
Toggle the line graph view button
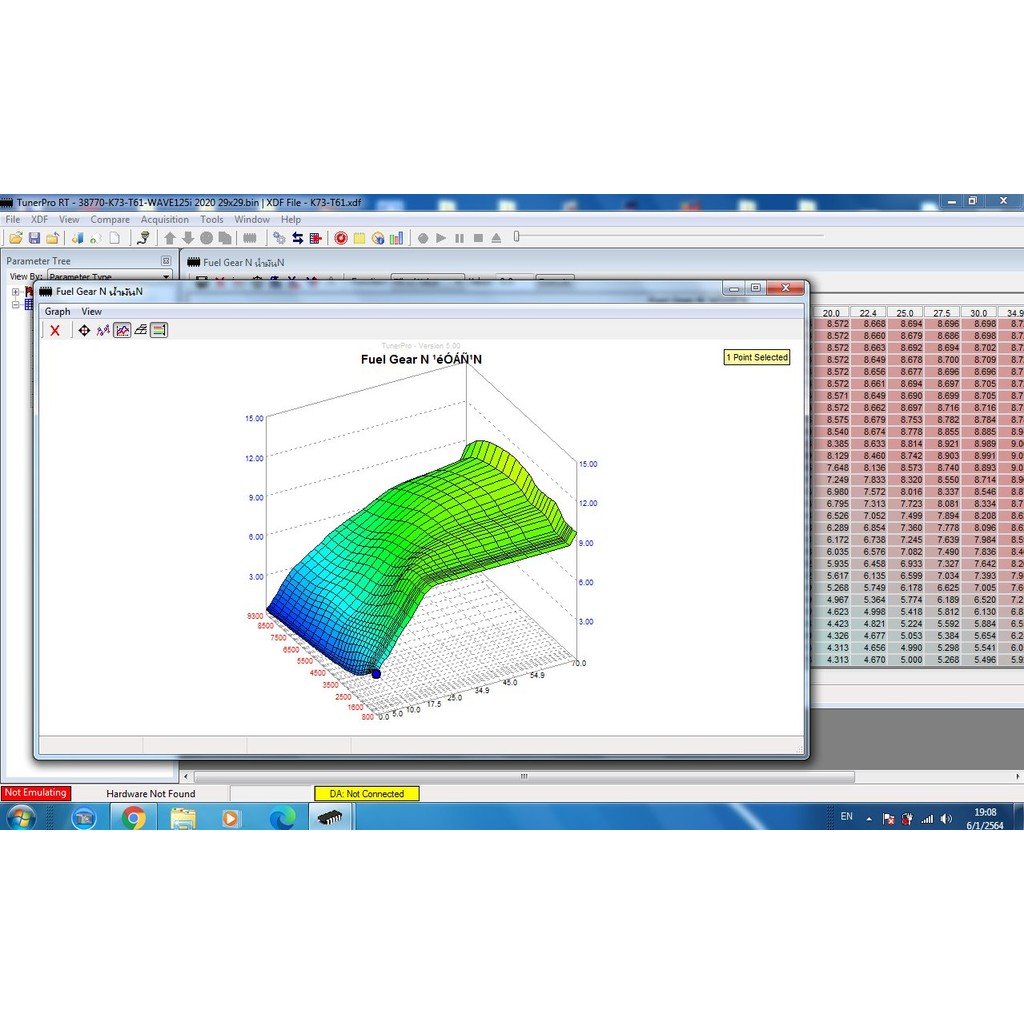point(122,330)
